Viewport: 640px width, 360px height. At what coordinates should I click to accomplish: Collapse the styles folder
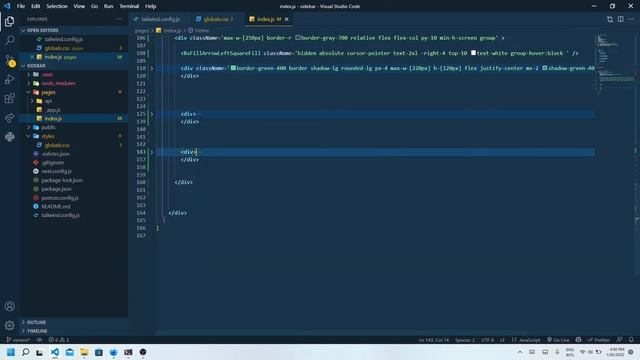[x=48, y=136]
